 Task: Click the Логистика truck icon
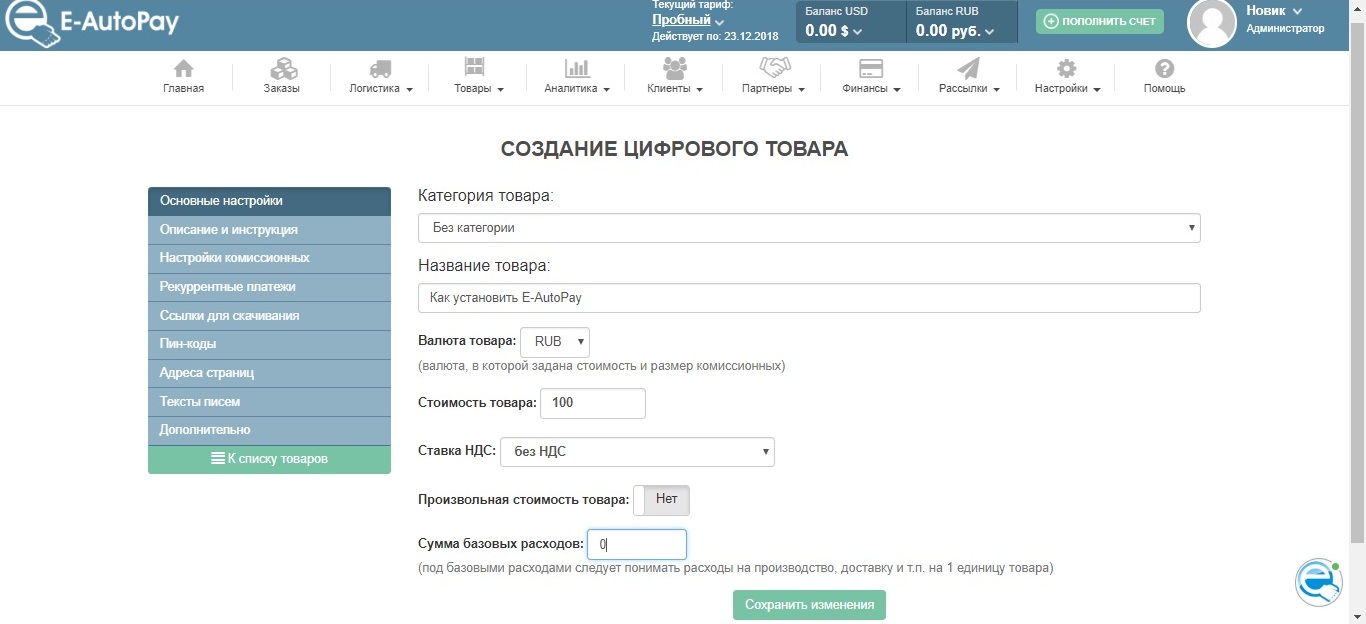coord(380,69)
